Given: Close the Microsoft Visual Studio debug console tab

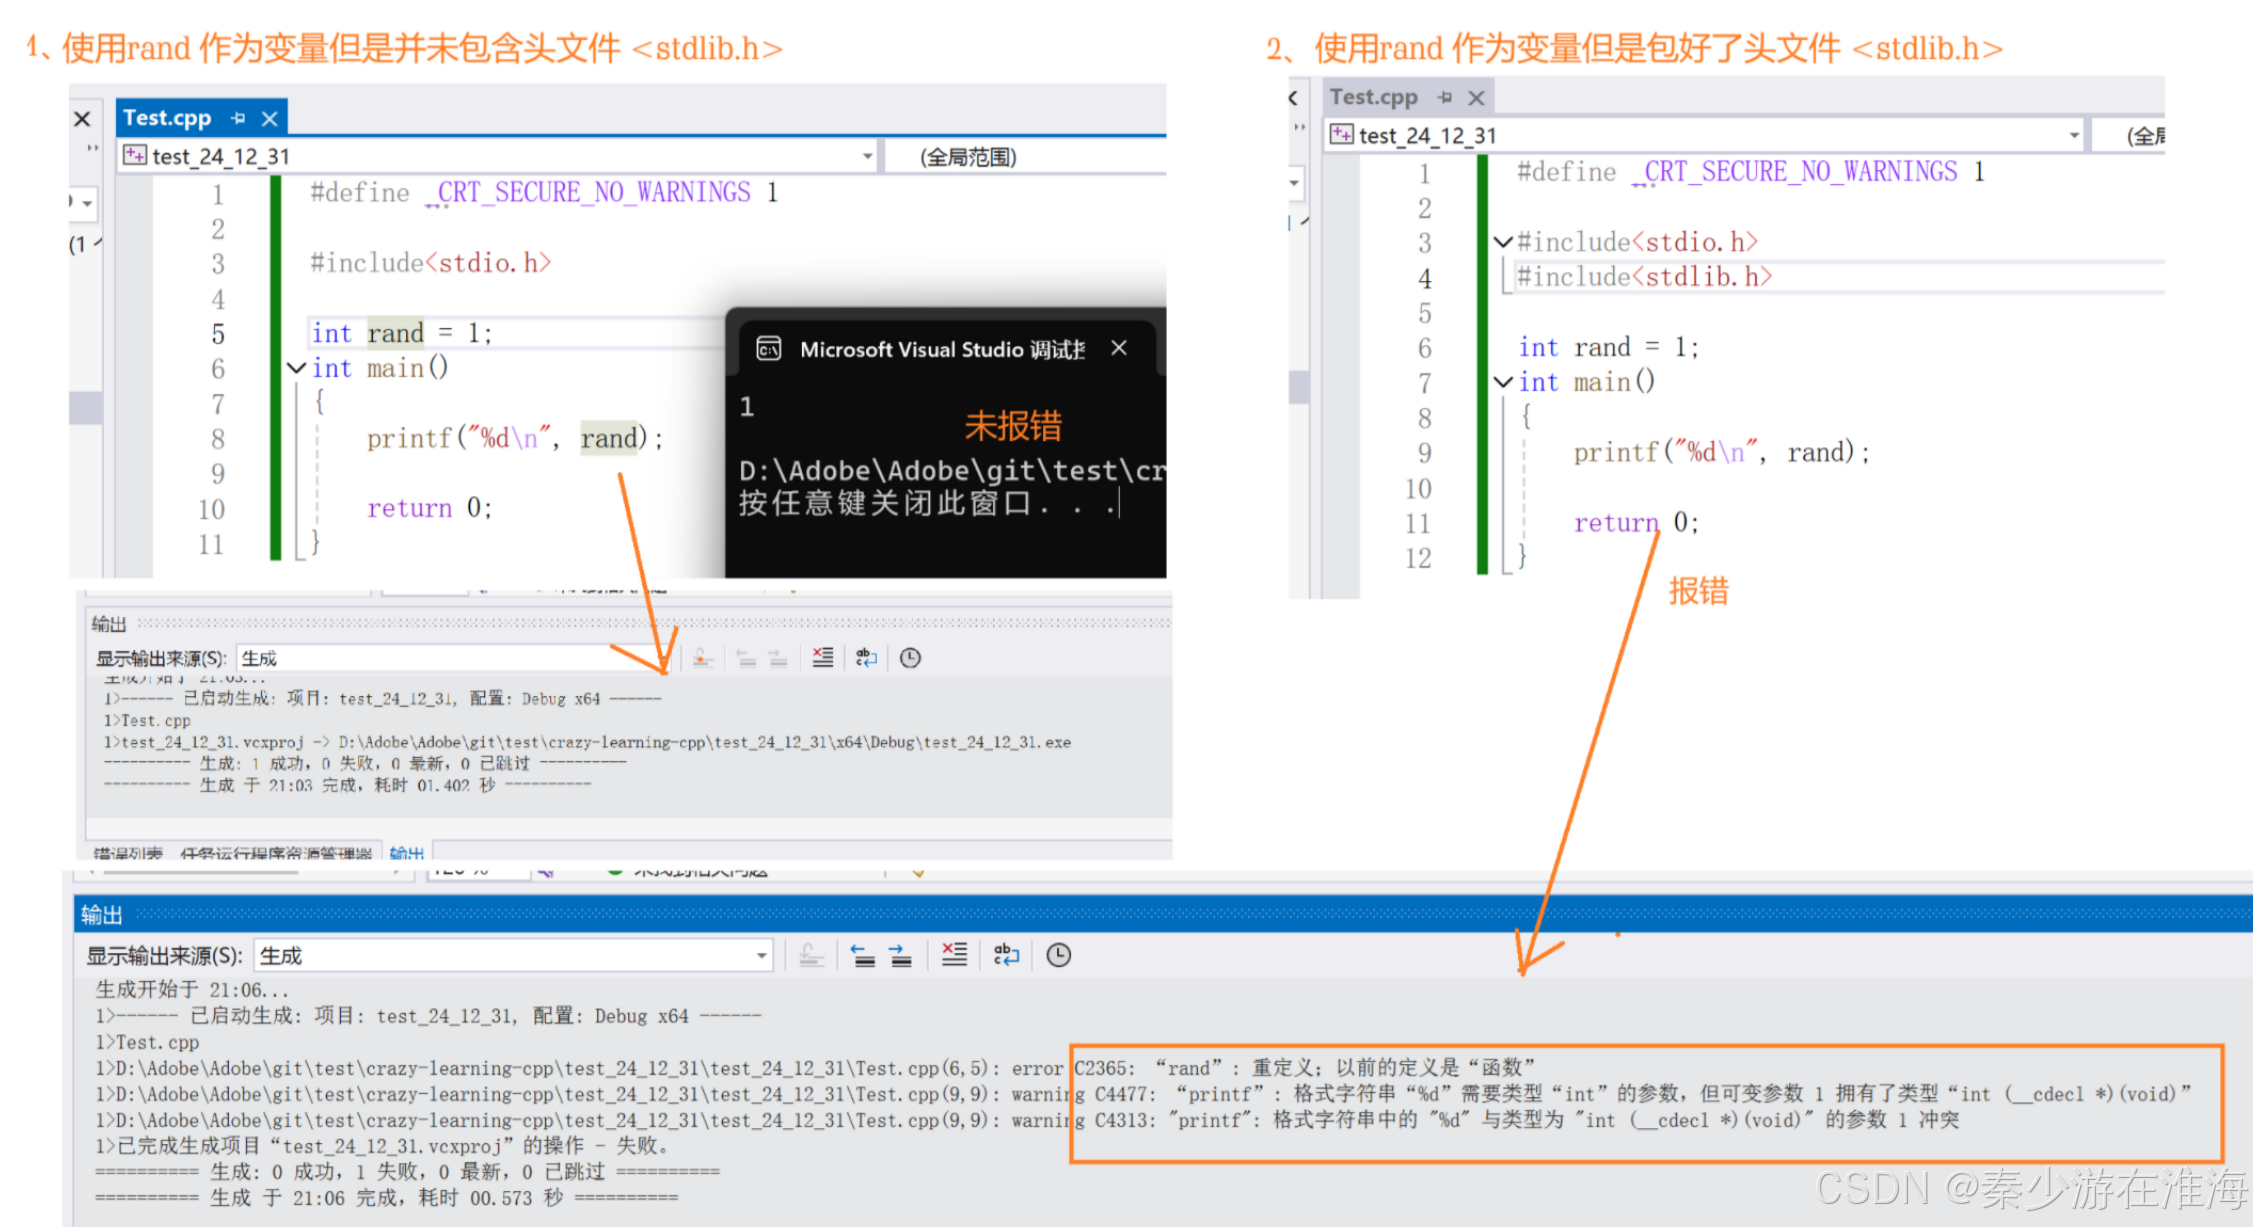Looking at the screenshot, I should click(x=1119, y=348).
